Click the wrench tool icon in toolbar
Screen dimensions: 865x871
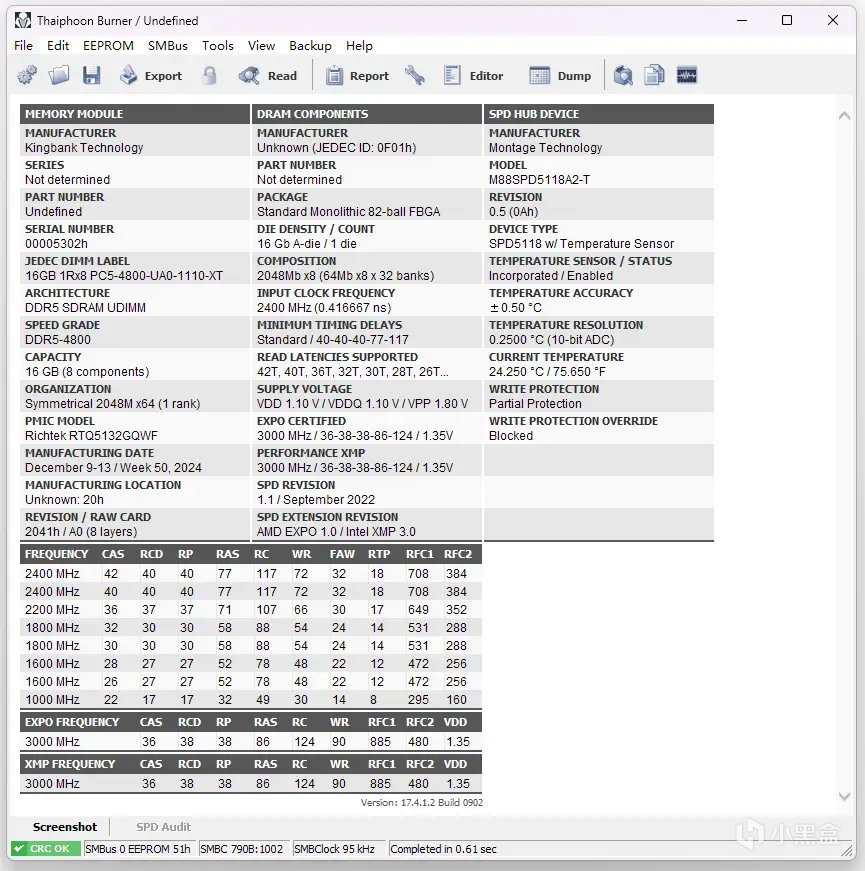coord(415,75)
